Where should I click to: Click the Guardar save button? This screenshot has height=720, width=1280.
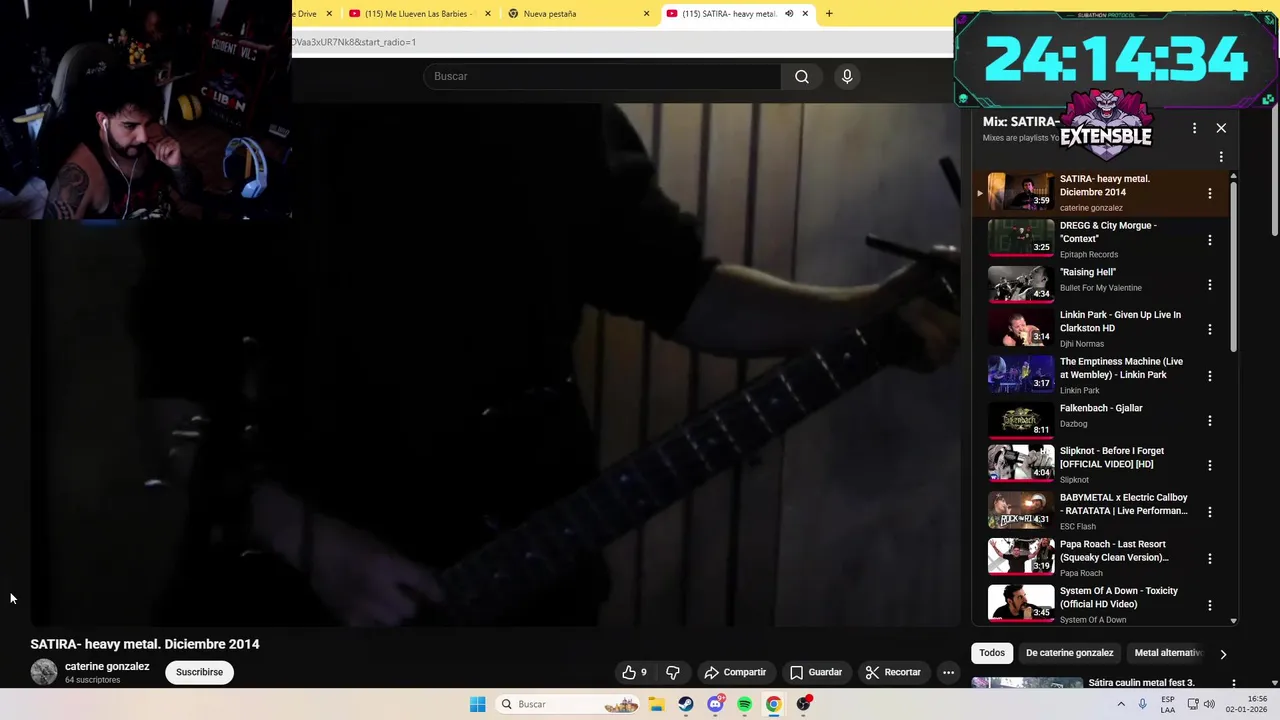(816, 672)
